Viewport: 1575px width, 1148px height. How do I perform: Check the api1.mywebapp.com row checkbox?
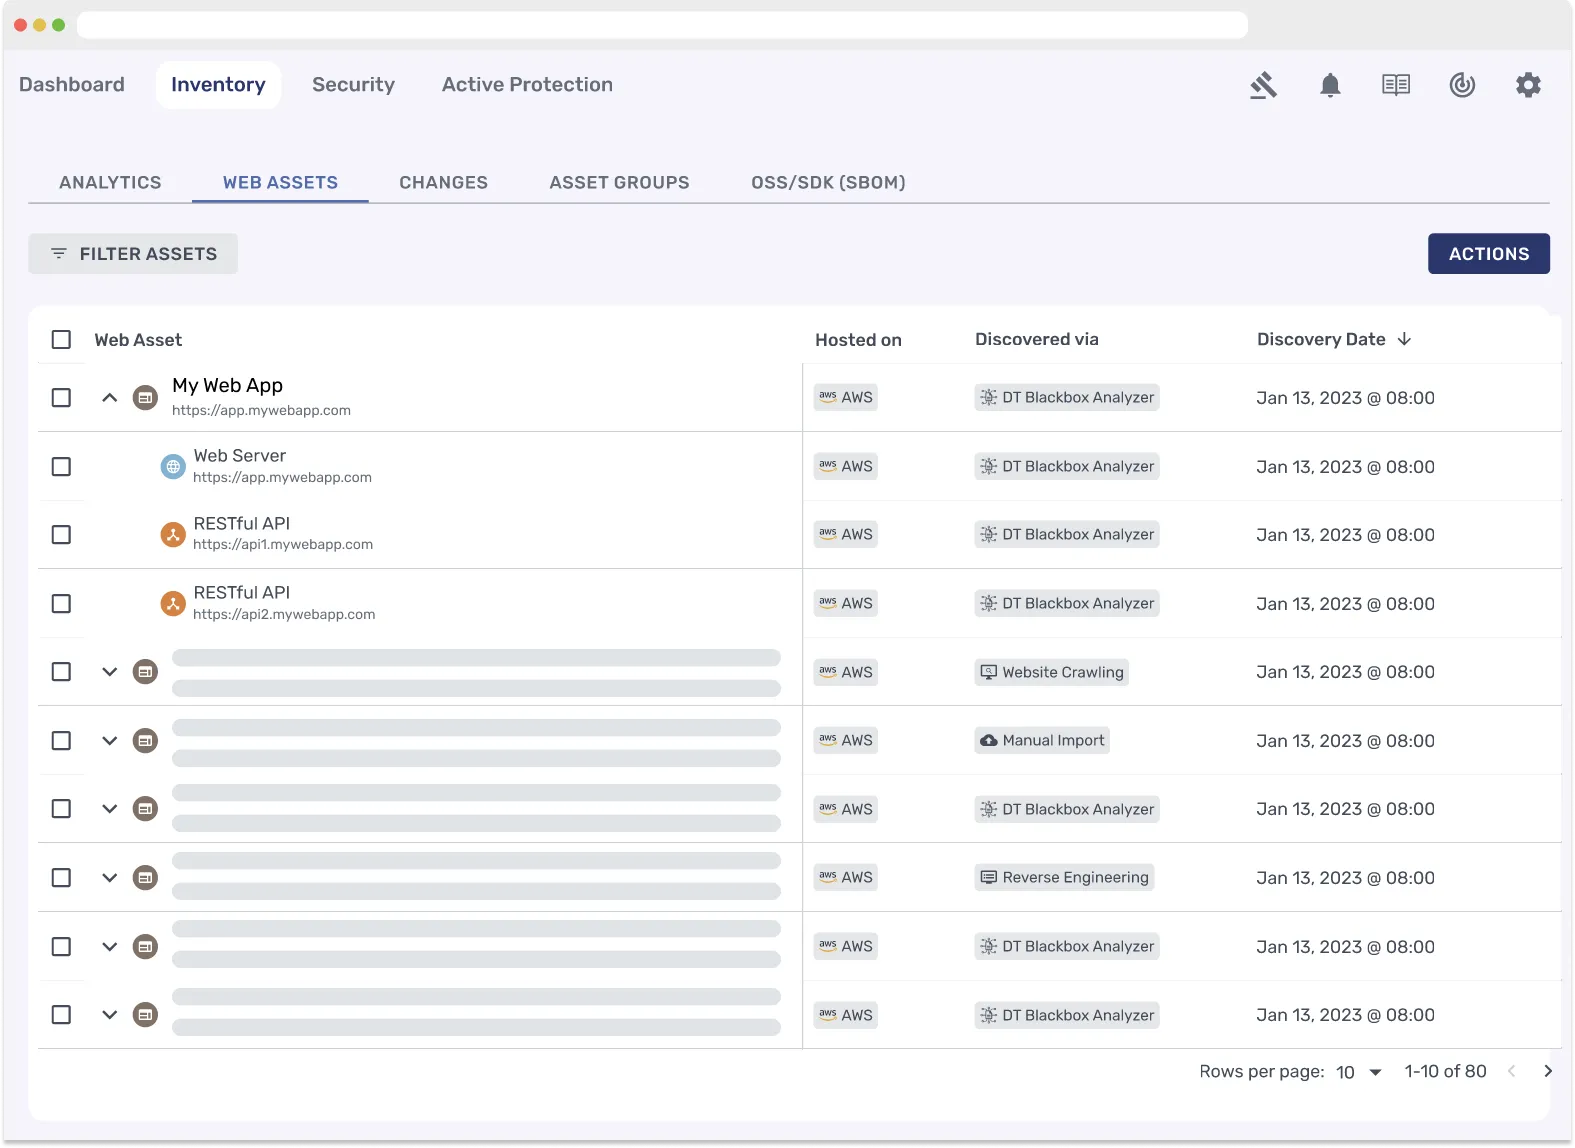[x=61, y=535]
